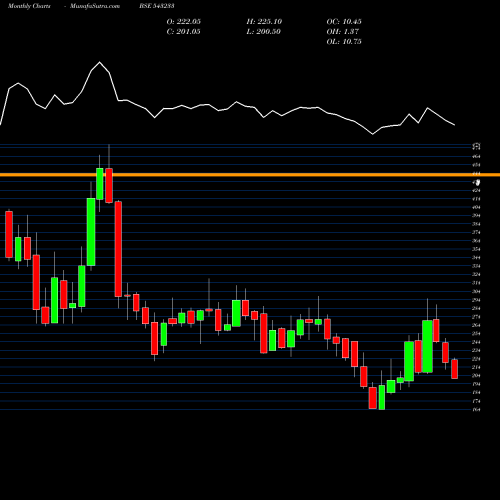Image resolution: width=500 pixels, height=500 pixels.
Task: Click the low value 'L: 200.50'
Action: click(263, 31)
